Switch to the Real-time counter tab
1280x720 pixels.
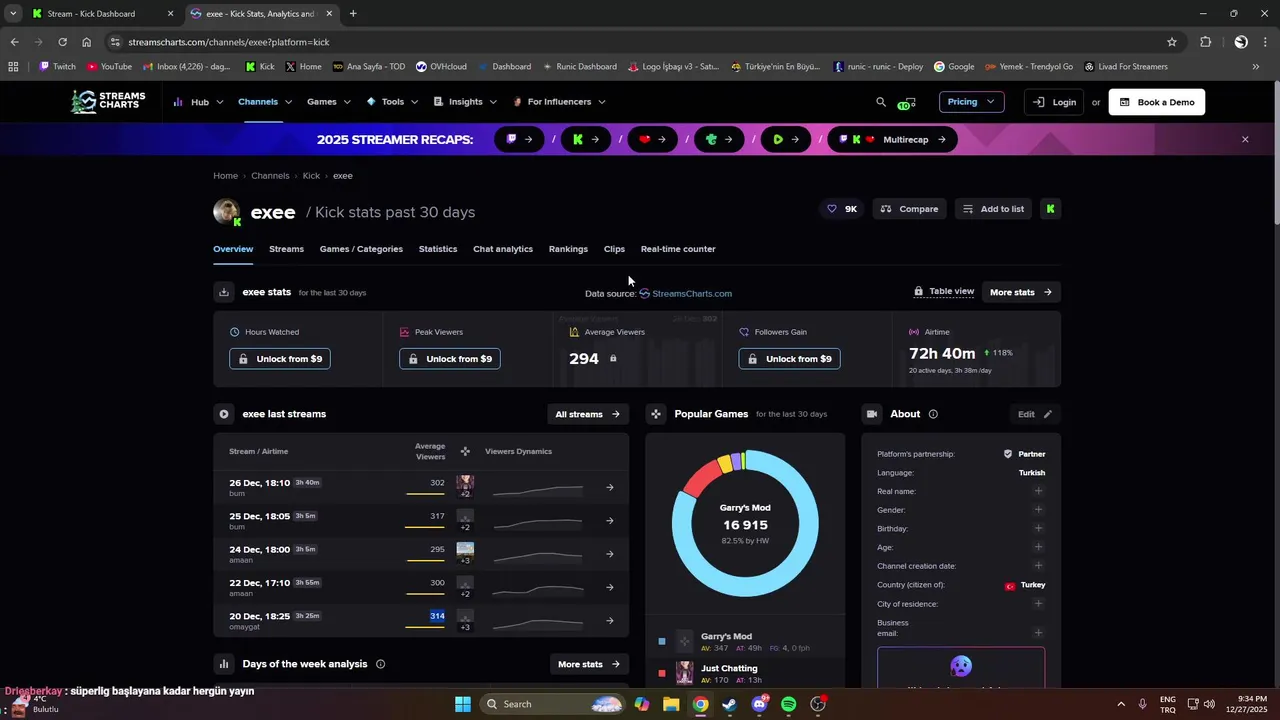tap(678, 249)
